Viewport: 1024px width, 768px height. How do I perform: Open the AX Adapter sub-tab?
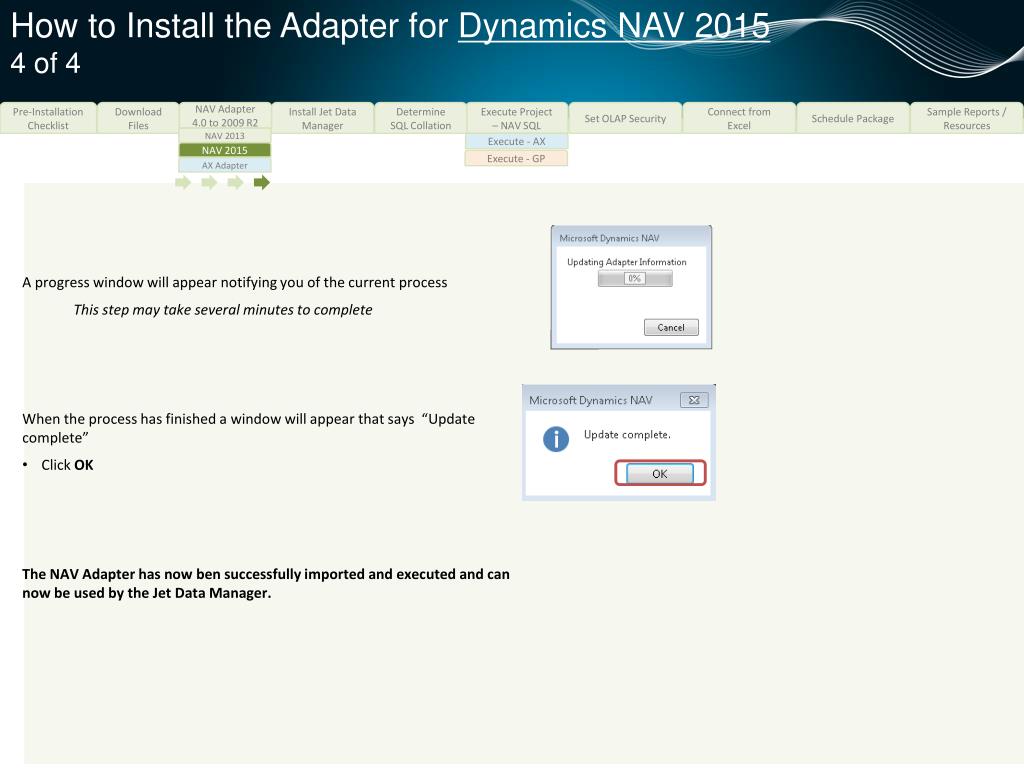coord(225,165)
